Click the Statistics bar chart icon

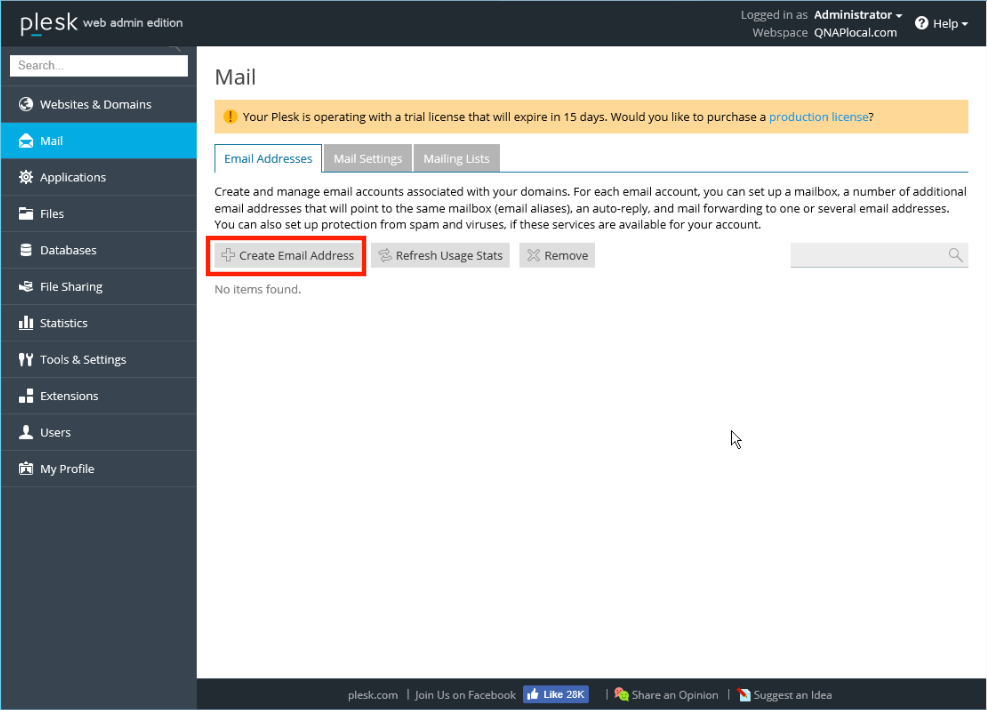tap(26, 324)
